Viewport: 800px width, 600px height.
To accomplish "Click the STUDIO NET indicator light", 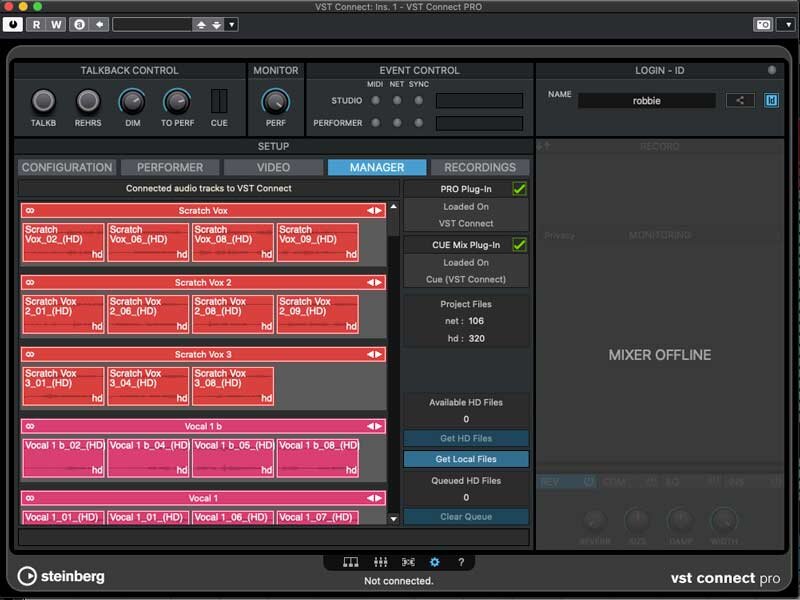I will pyautogui.click(x=397, y=101).
